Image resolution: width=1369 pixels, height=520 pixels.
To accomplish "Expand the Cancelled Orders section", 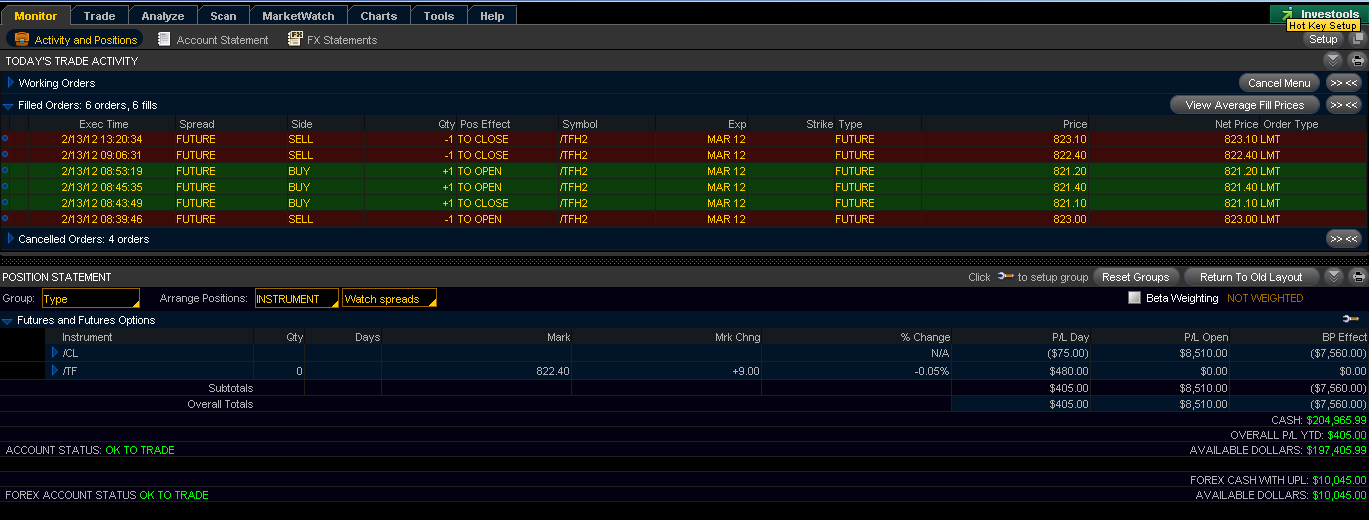I will click(x=11, y=239).
